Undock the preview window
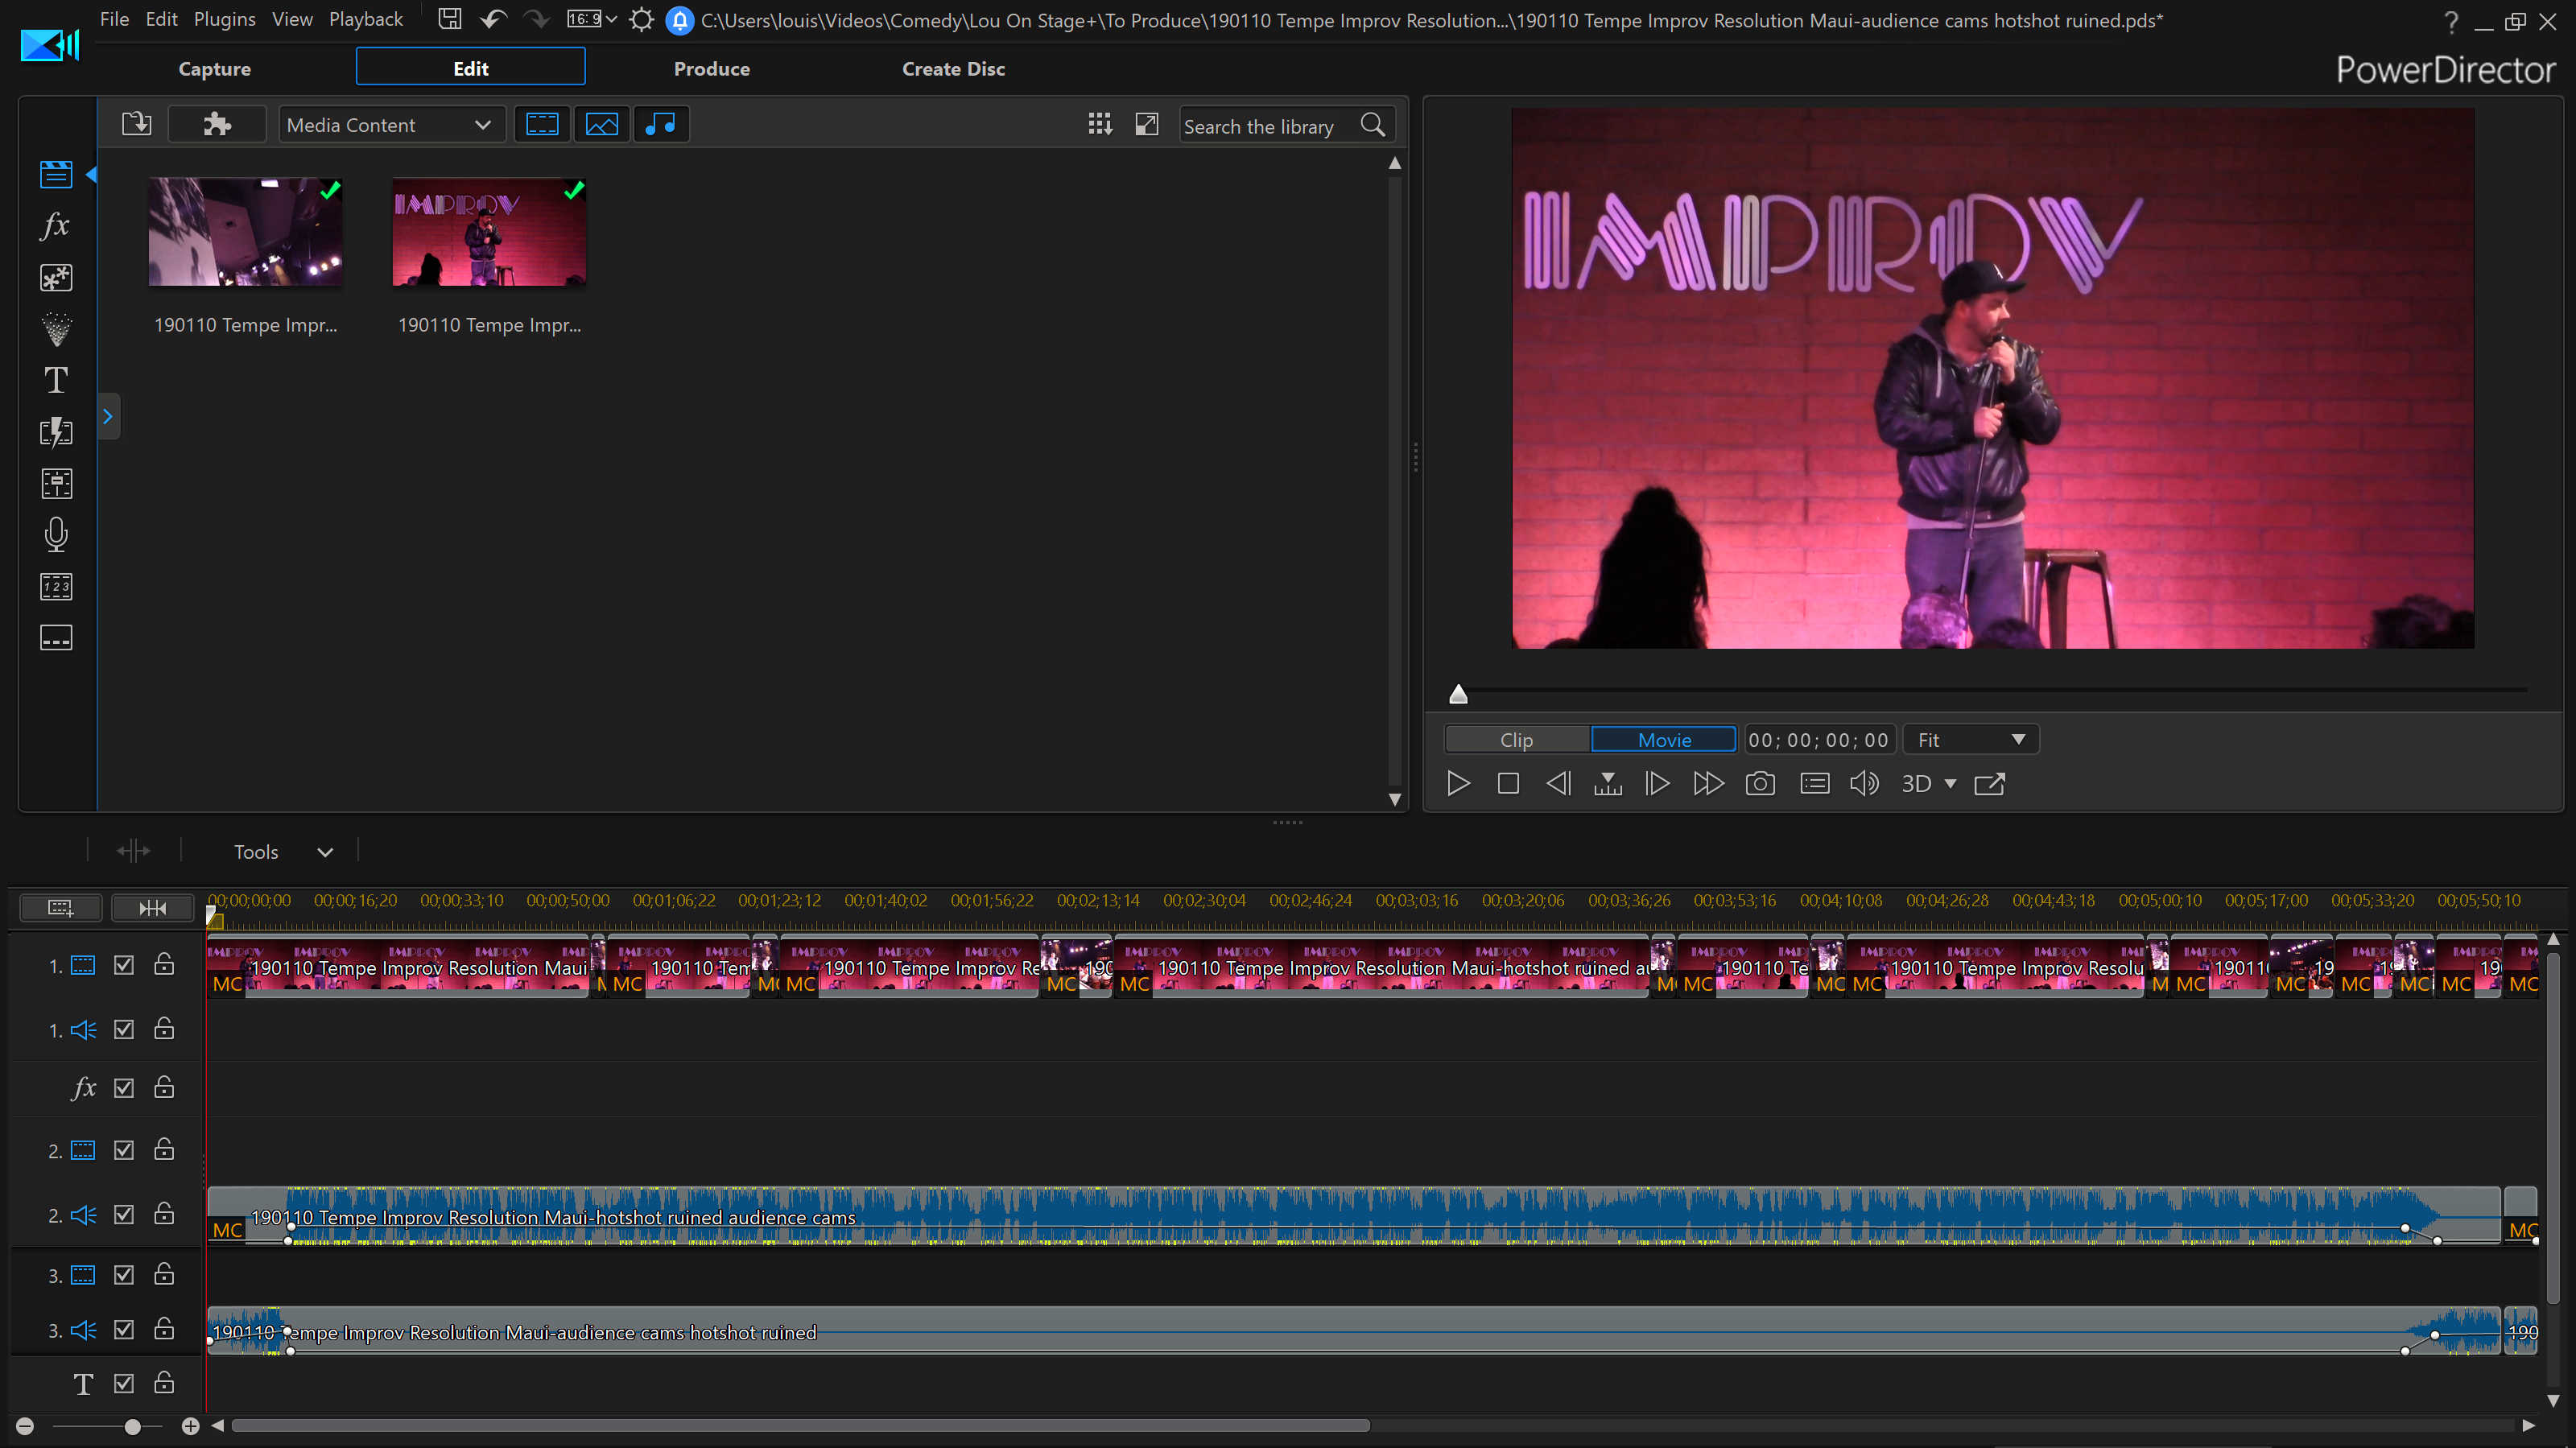Viewport: 2576px width, 1448px height. pyautogui.click(x=1990, y=784)
